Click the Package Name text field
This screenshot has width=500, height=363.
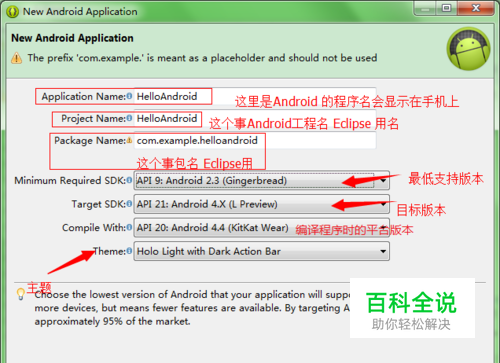[255, 140]
